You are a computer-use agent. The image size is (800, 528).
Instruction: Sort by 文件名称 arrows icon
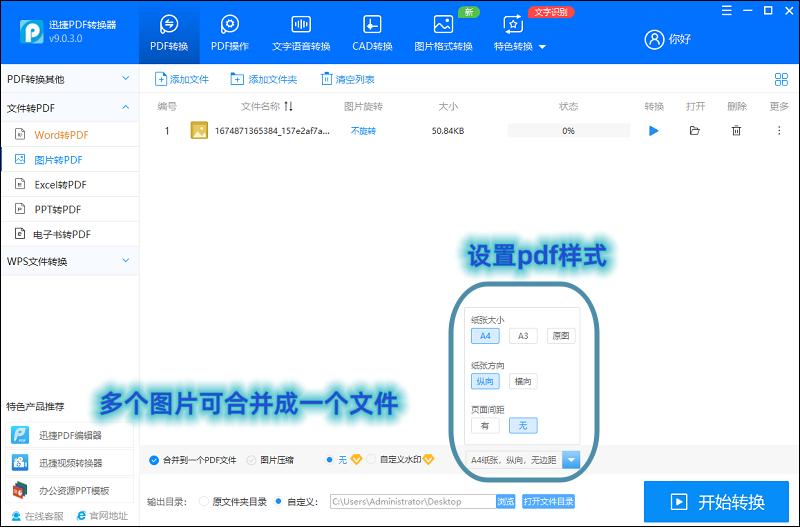(x=289, y=106)
